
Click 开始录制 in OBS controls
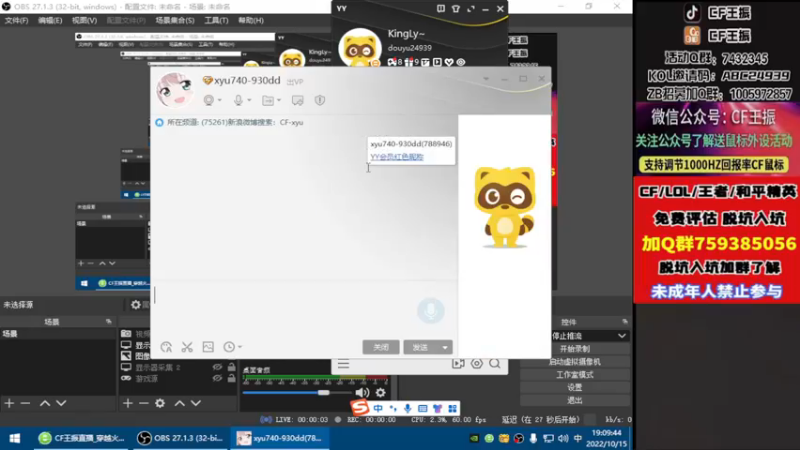point(574,349)
